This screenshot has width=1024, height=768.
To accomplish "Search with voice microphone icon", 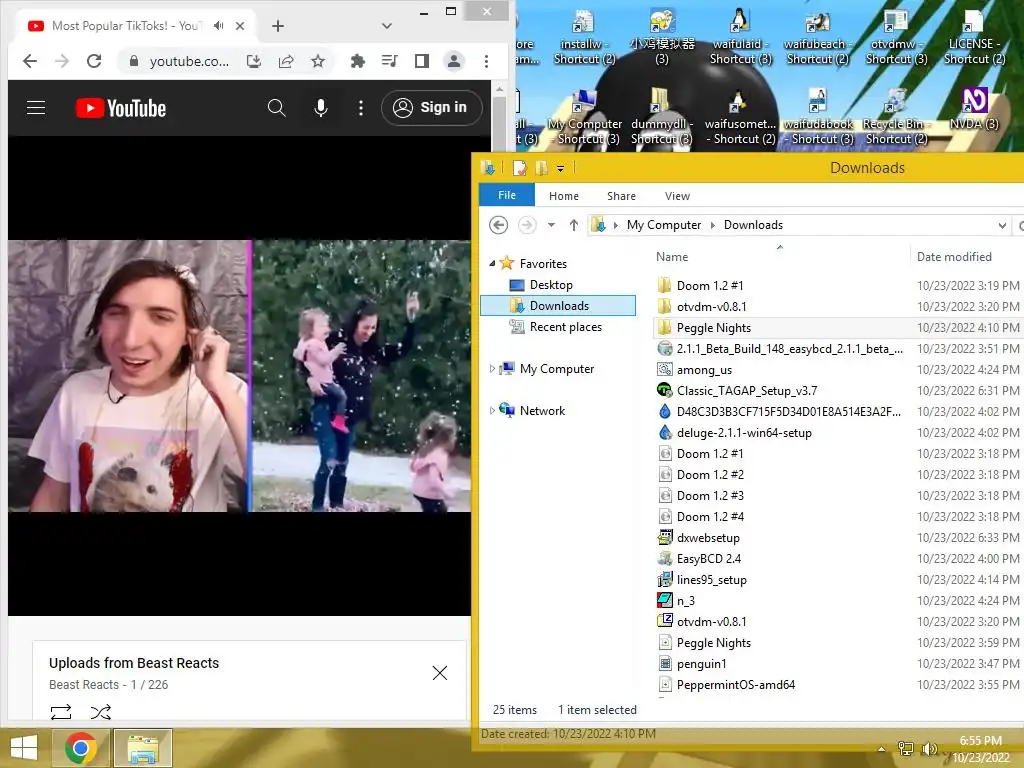I will (x=321, y=108).
